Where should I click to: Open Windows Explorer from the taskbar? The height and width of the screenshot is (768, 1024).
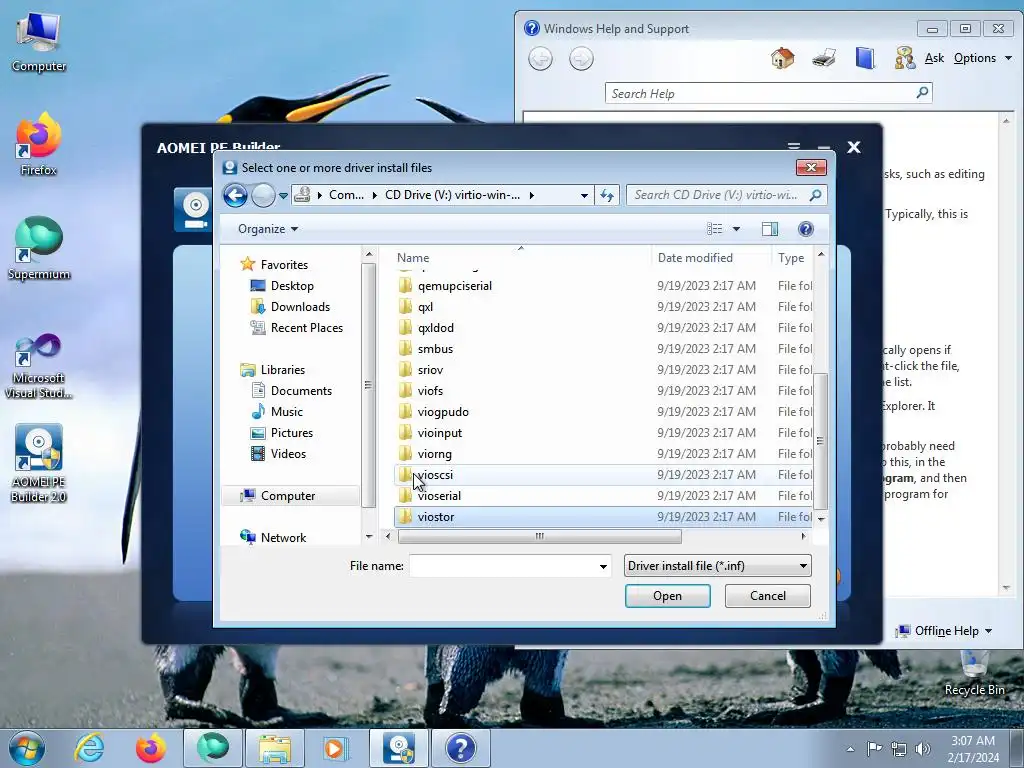pos(274,748)
